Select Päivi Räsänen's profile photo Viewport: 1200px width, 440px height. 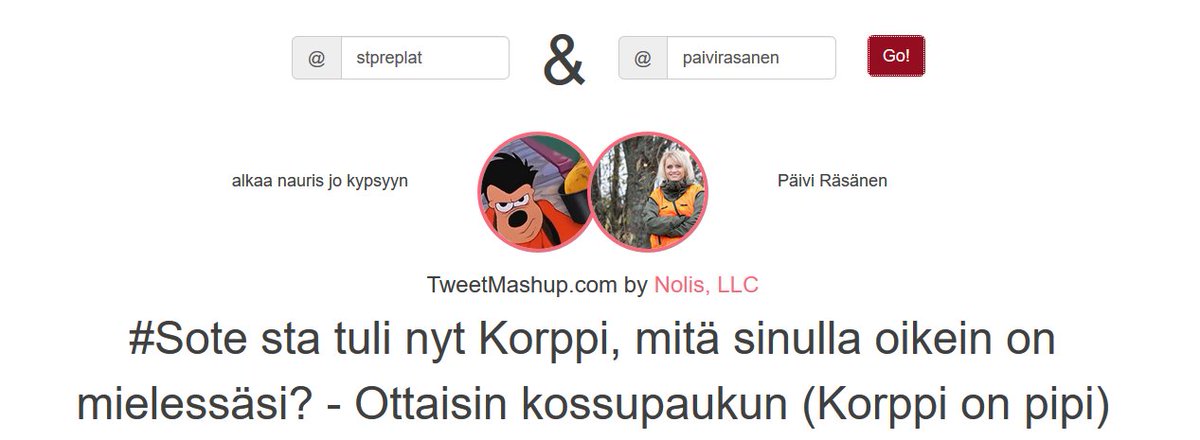tap(649, 192)
